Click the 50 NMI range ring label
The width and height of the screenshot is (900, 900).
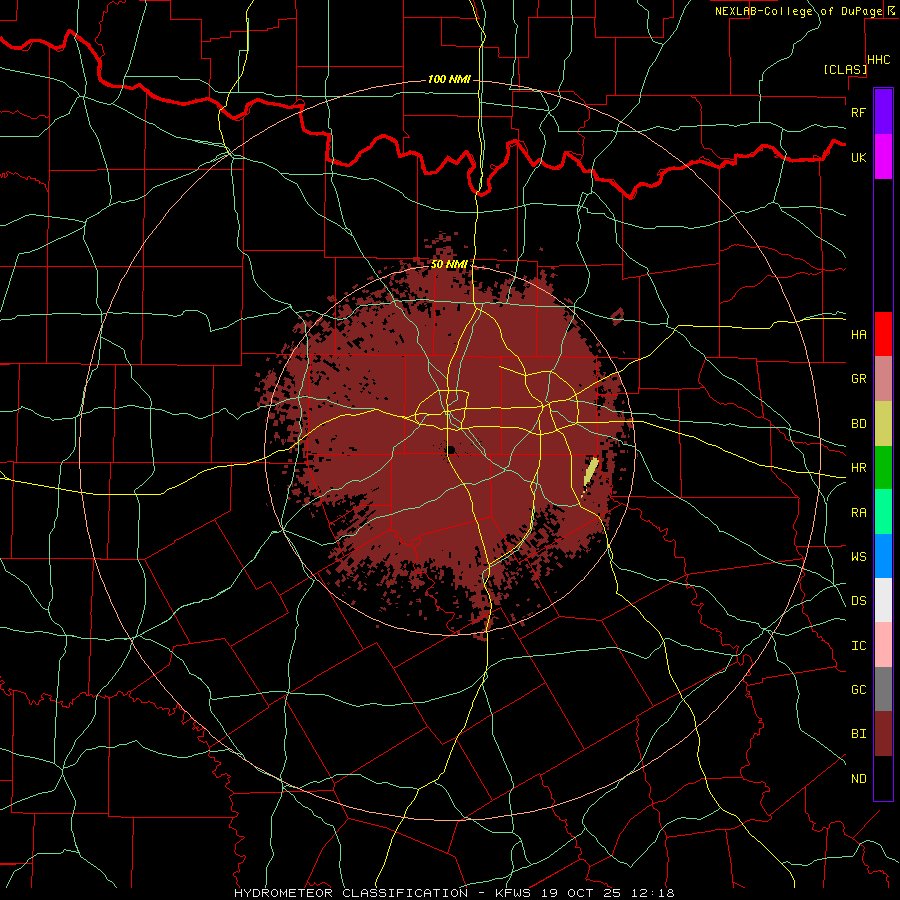pyautogui.click(x=449, y=264)
